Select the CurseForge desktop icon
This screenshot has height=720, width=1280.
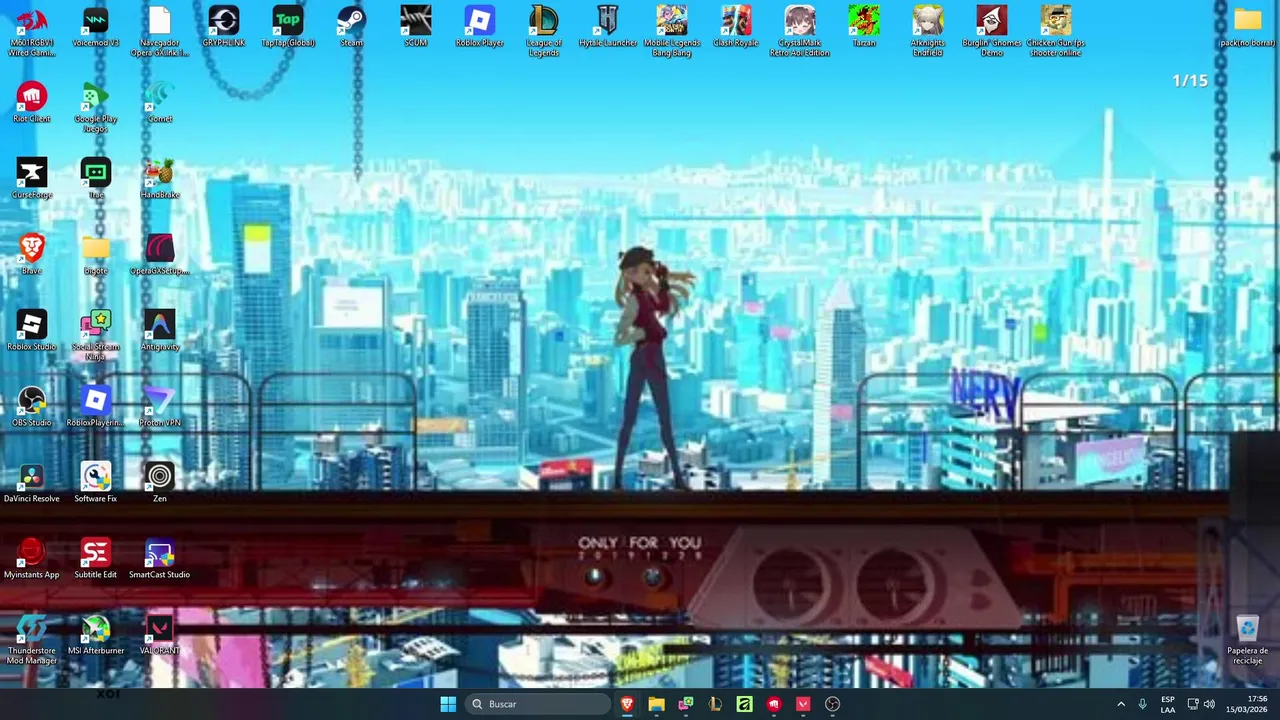[x=32, y=180]
